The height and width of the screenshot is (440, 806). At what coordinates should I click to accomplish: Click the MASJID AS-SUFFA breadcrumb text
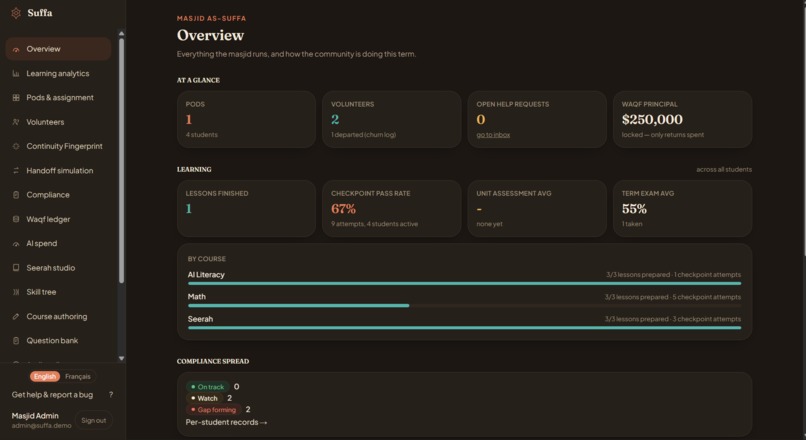(x=211, y=19)
